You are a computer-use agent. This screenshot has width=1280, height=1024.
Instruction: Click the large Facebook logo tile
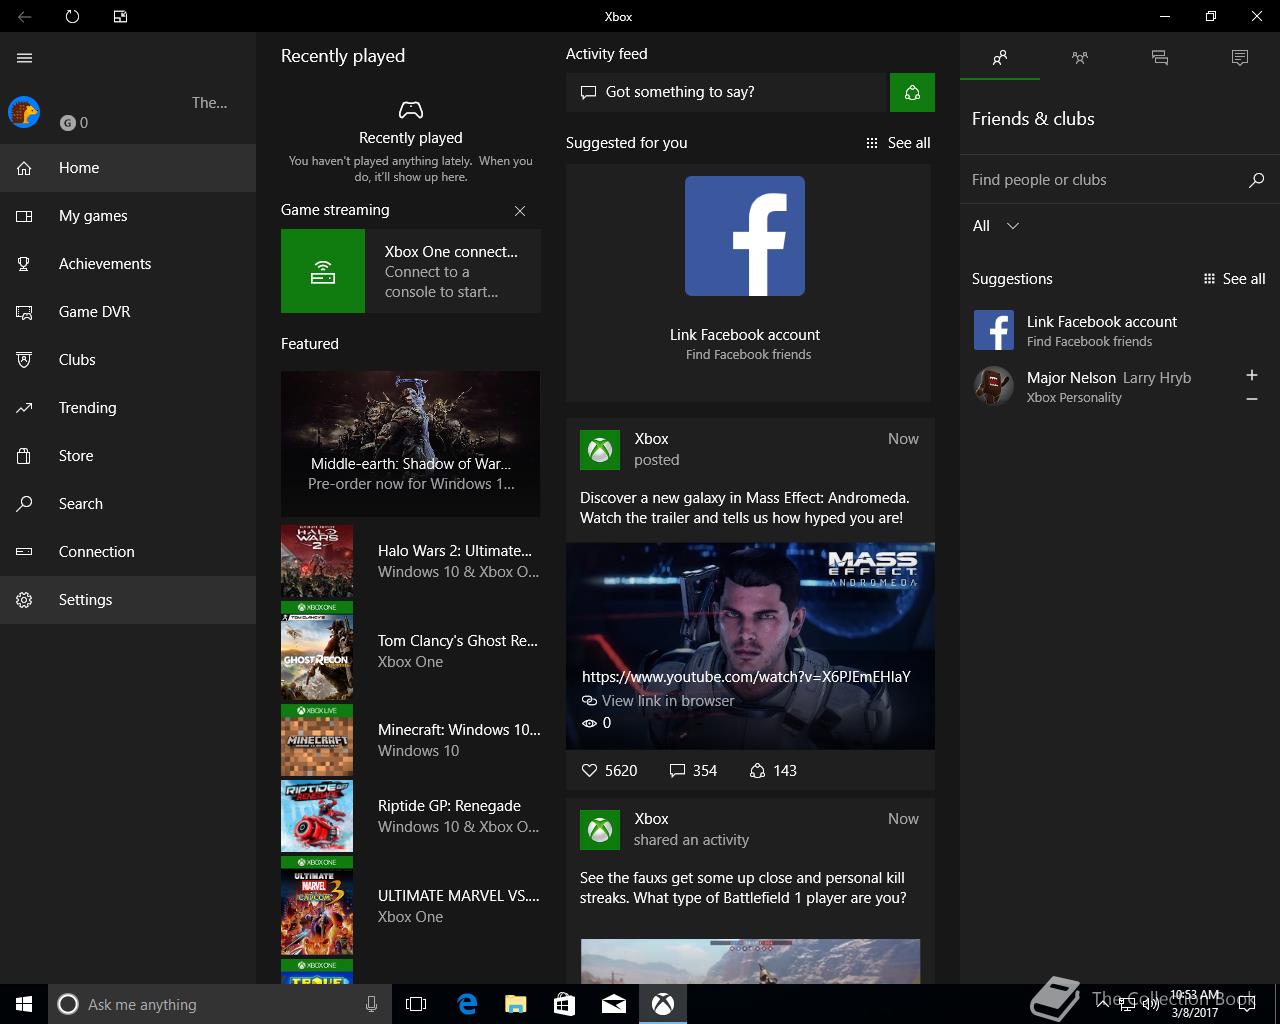[745, 236]
